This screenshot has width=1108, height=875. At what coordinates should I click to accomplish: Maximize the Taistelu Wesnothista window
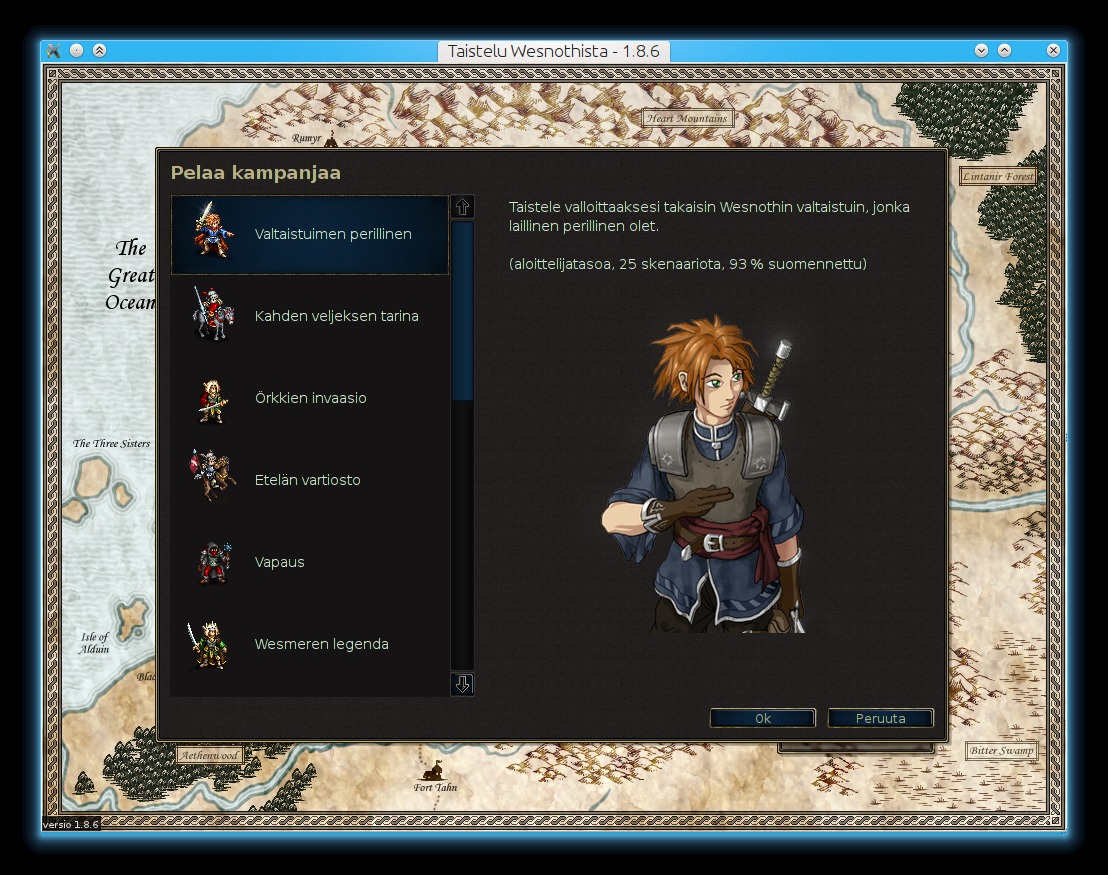click(1004, 50)
